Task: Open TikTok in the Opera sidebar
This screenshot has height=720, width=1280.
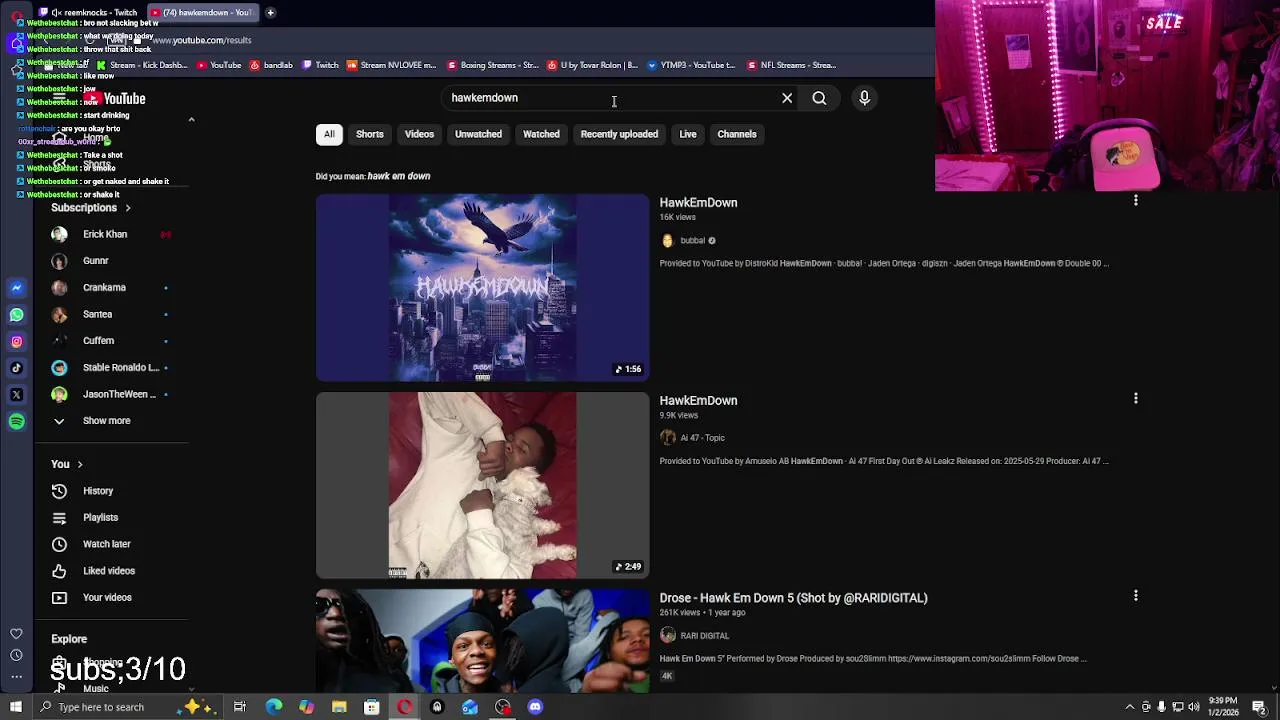Action: [16, 368]
